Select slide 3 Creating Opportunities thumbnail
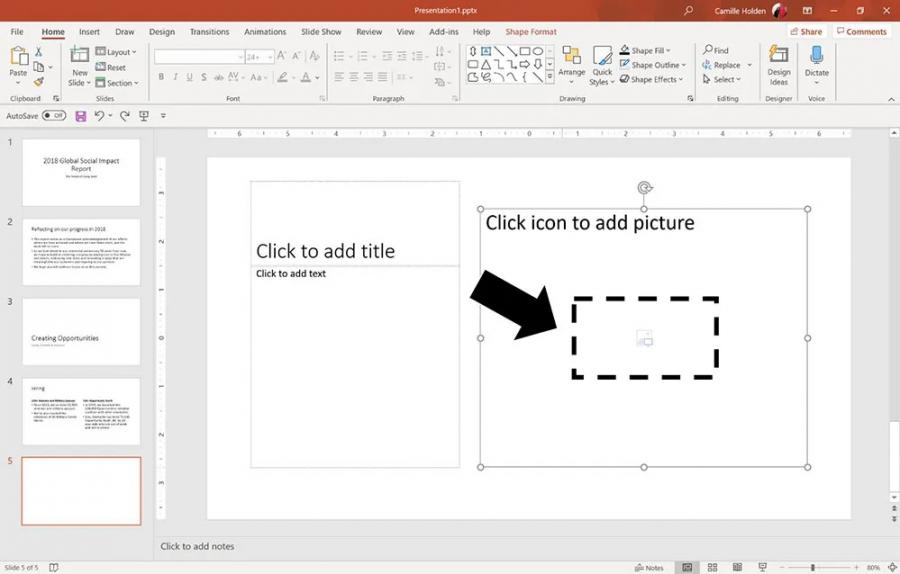The width and height of the screenshot is (900, 574). click(x=81, y=332)
